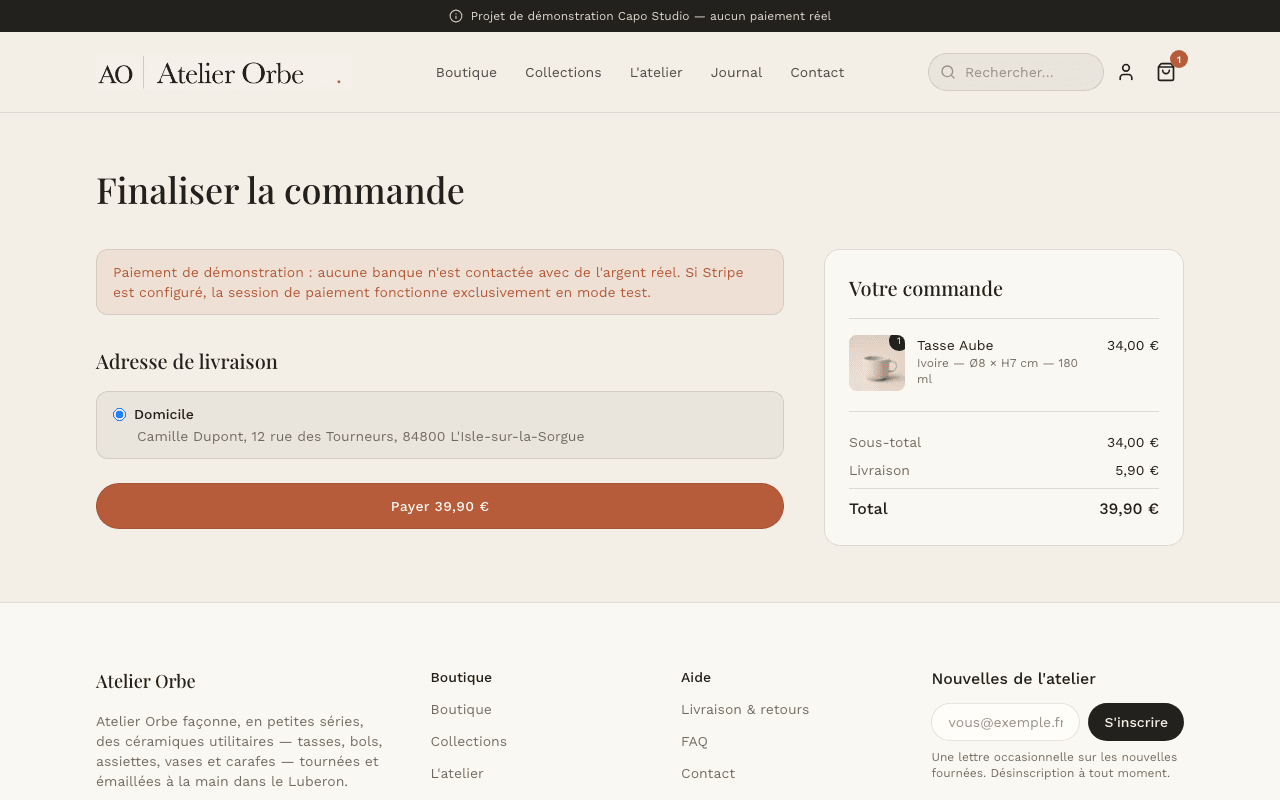Click the Payer 39,90 € button
Viewport: 1280px width, 800px height.
point(440,506)
